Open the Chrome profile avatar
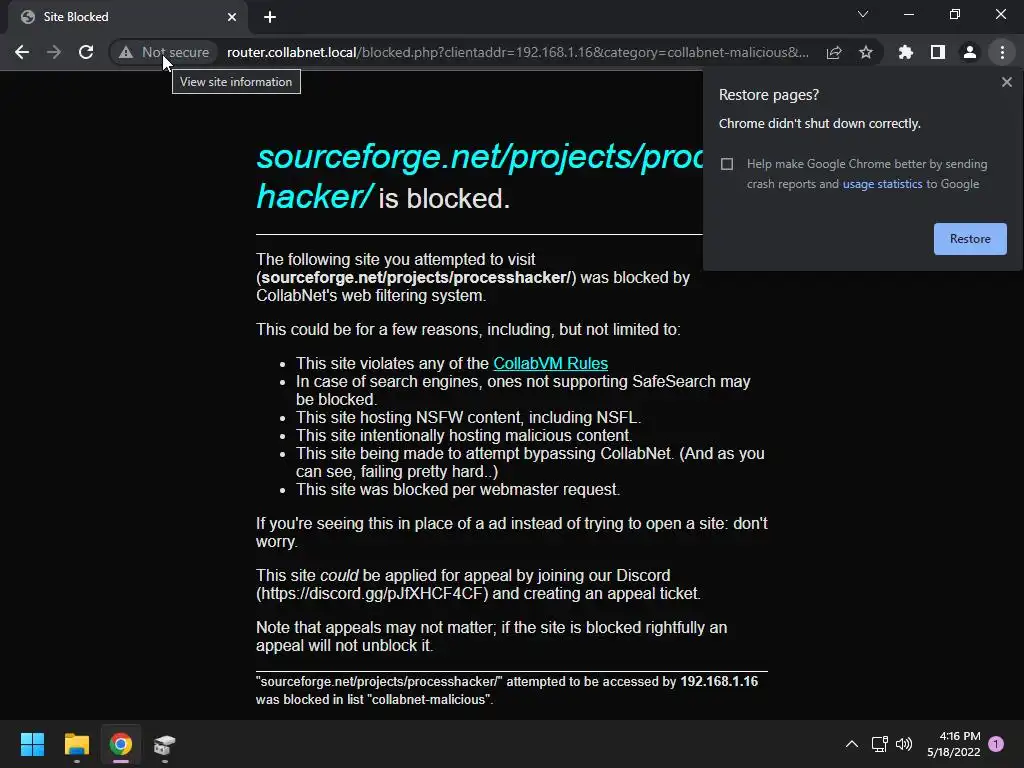The height and width of the screenshot is (768, 1024). tap(970, 52)
